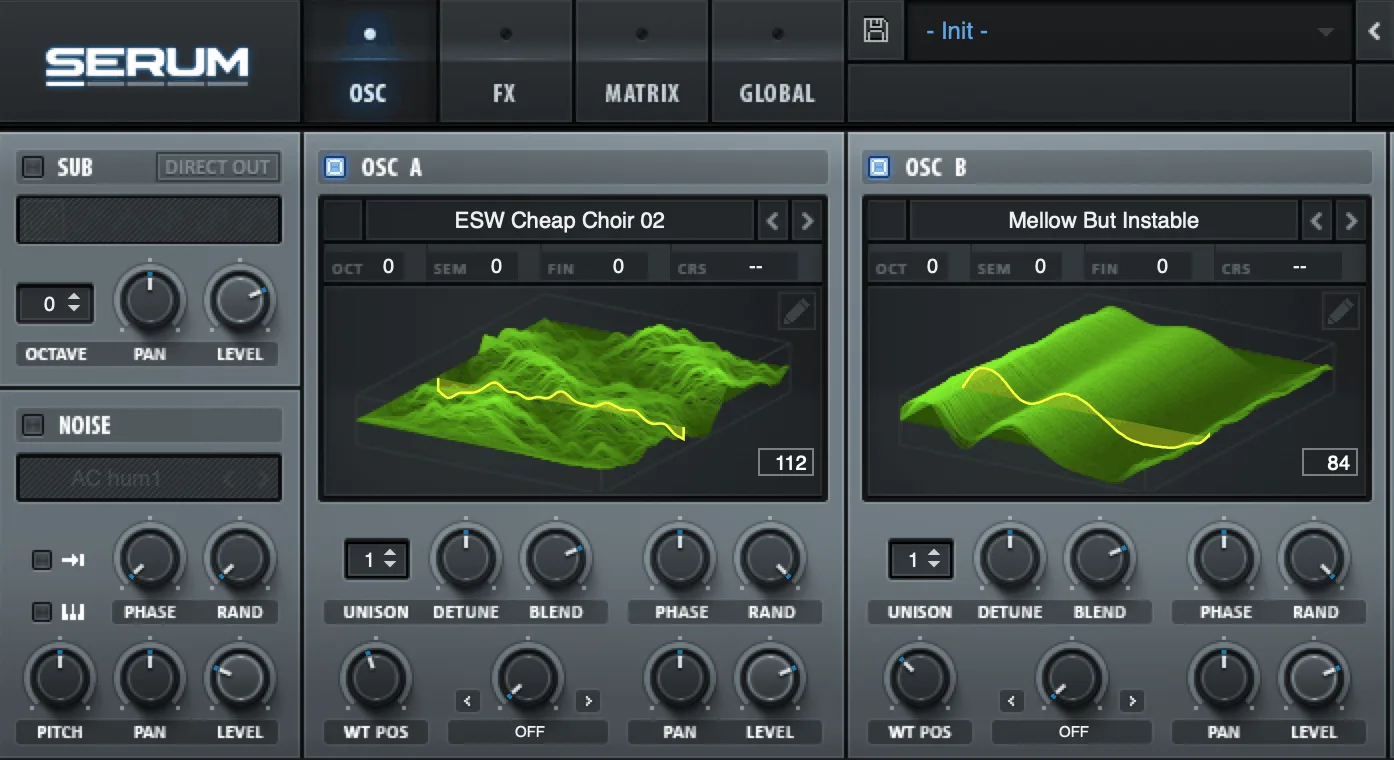Toggle the noise keytrack piano icon checkbox

click(x=42, y=612)
